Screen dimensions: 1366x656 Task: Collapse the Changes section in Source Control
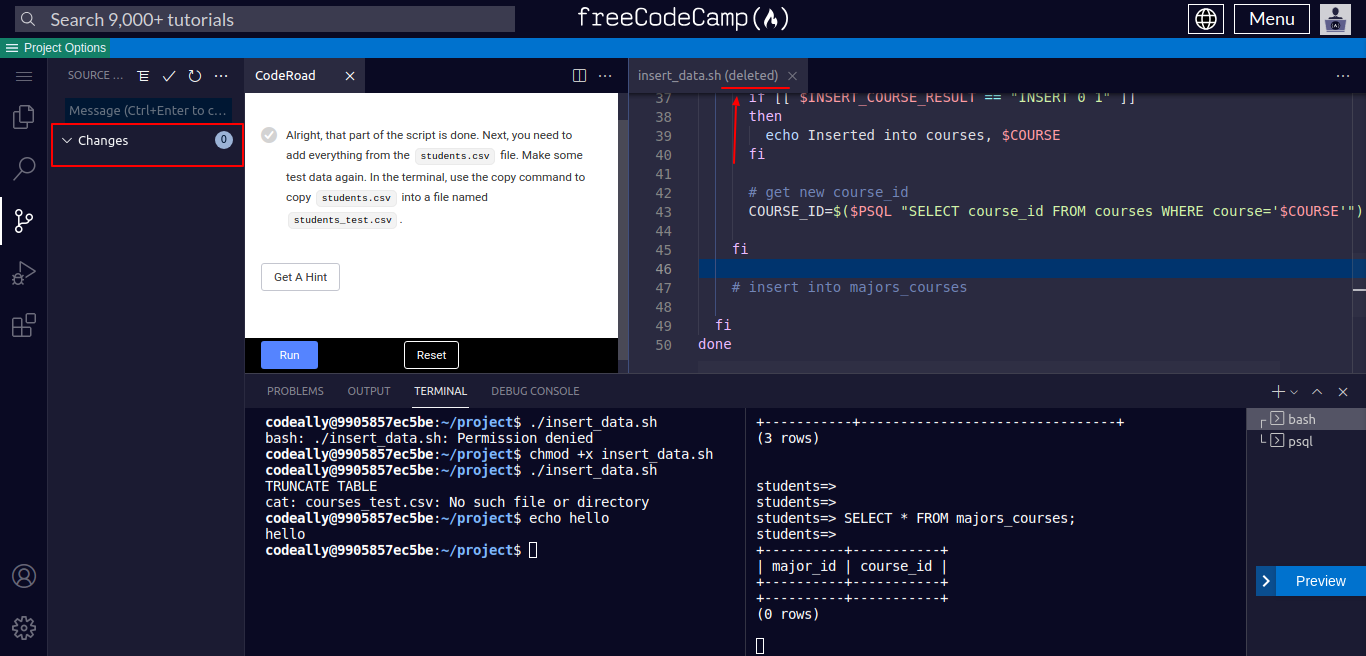68,140
